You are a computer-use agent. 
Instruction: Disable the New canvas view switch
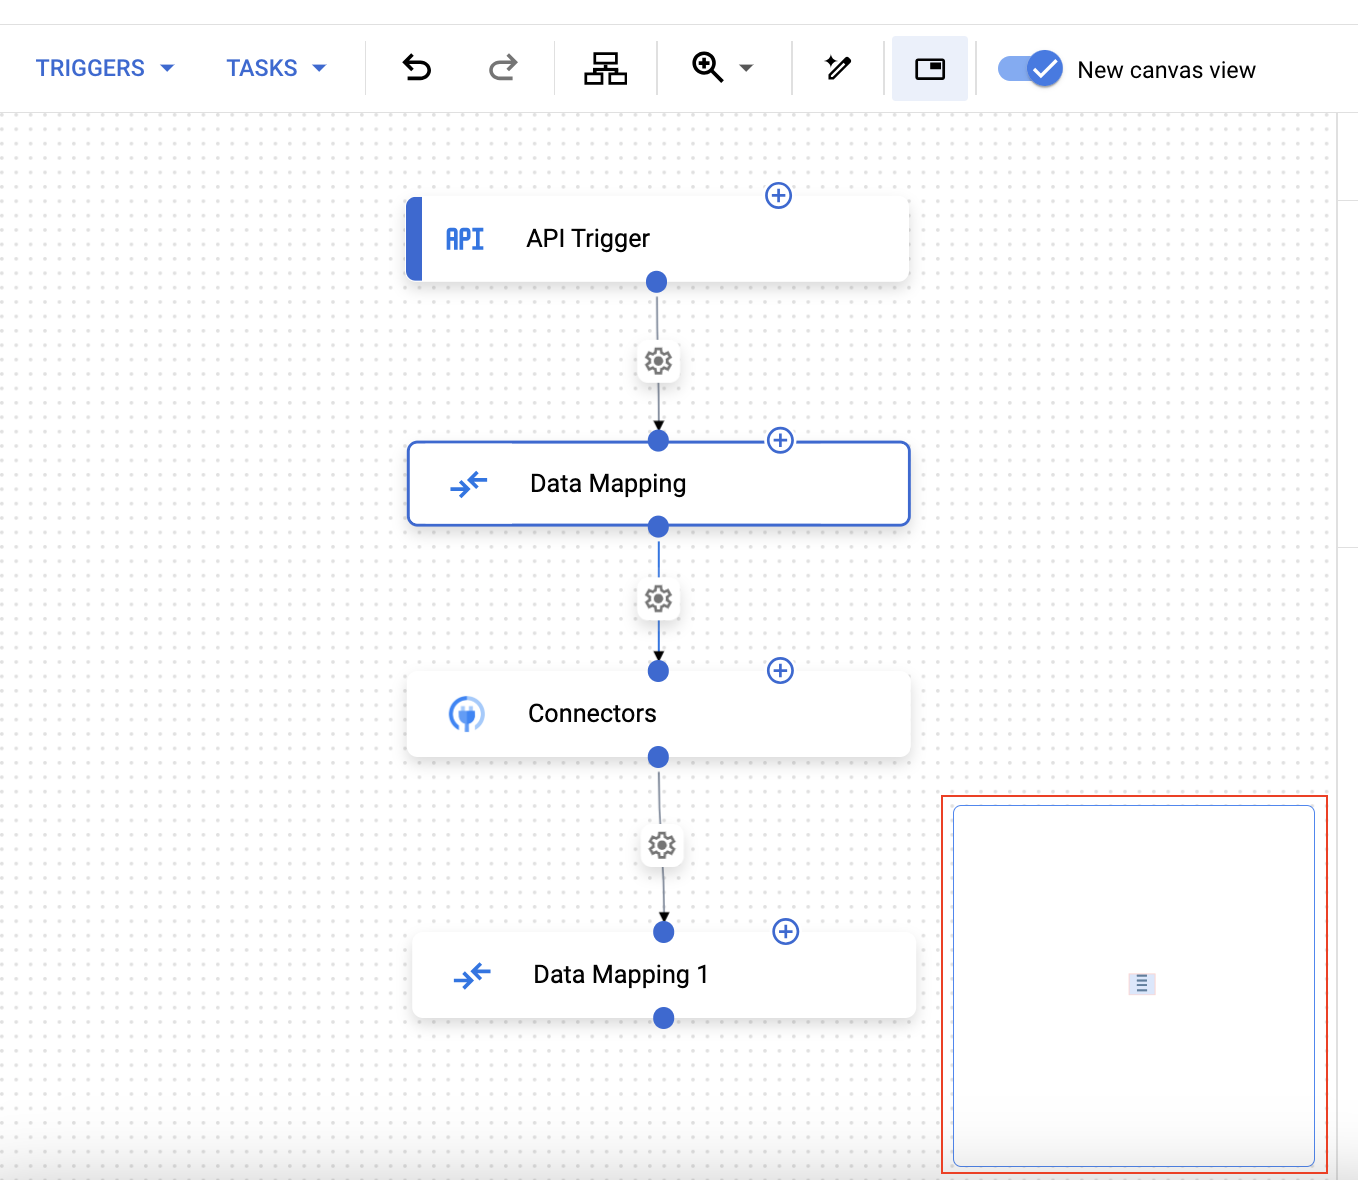click(1031, 68)
